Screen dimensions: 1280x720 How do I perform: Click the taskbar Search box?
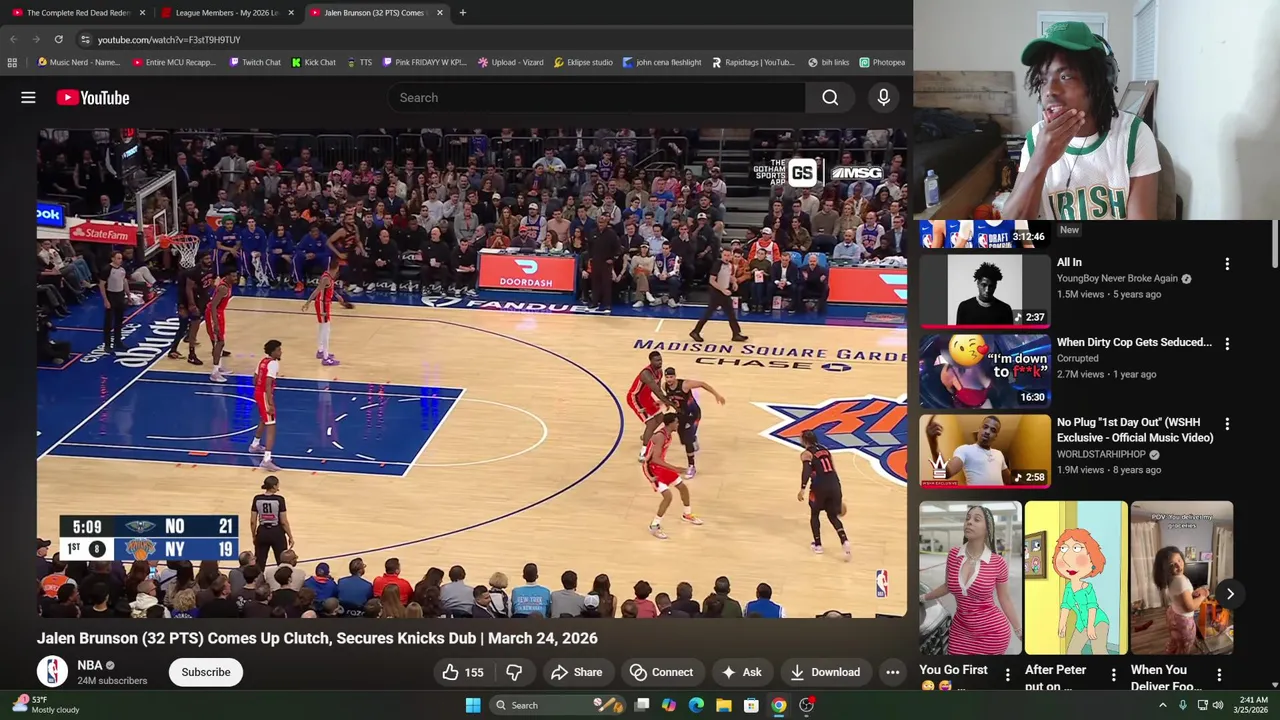click(x=557, y=705)
